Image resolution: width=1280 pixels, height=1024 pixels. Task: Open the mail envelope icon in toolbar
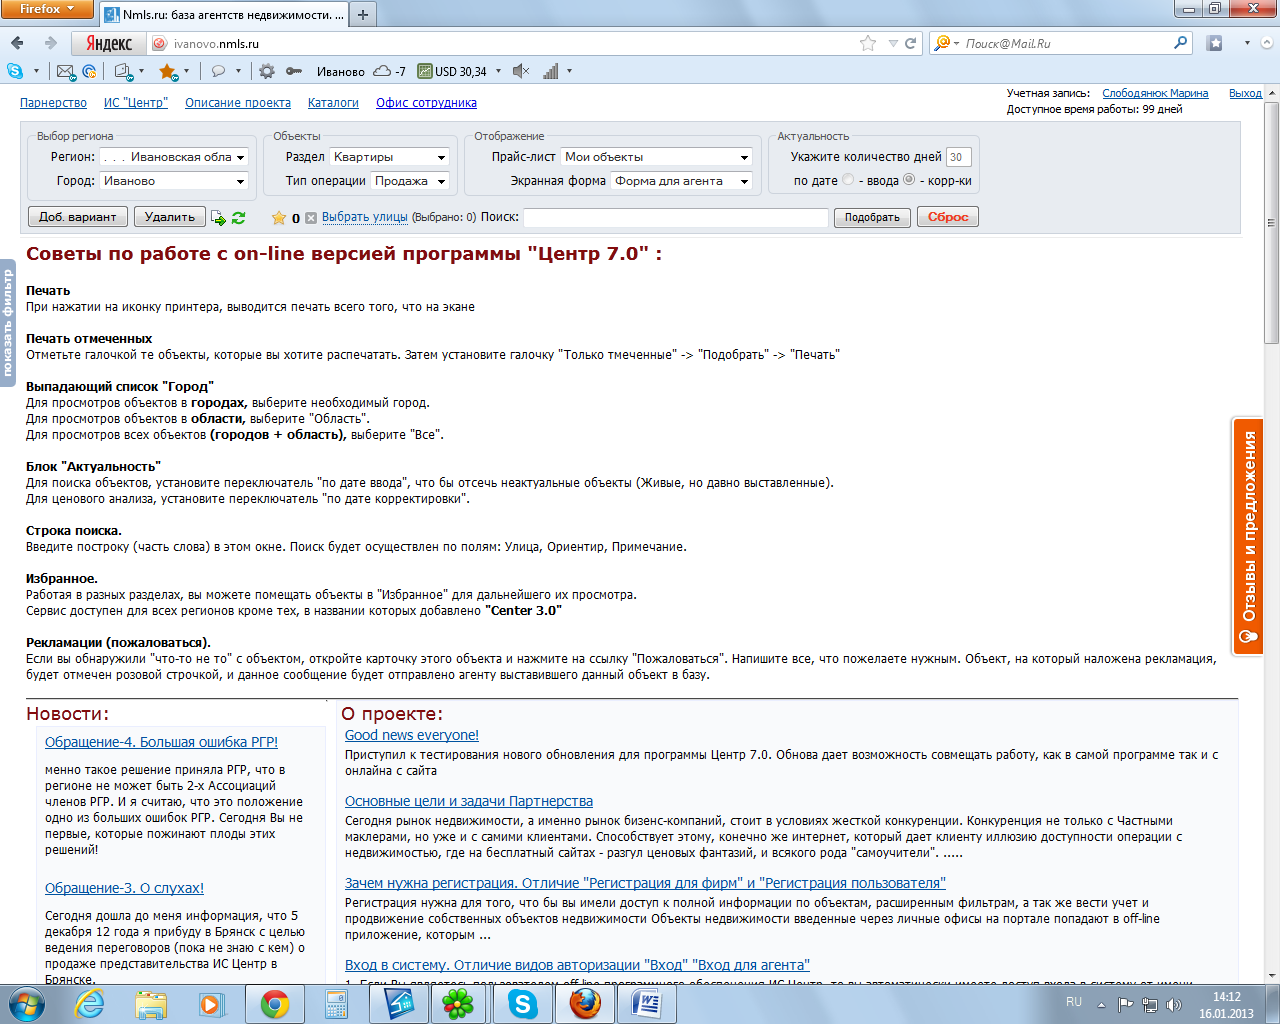[x=65, y=71]
